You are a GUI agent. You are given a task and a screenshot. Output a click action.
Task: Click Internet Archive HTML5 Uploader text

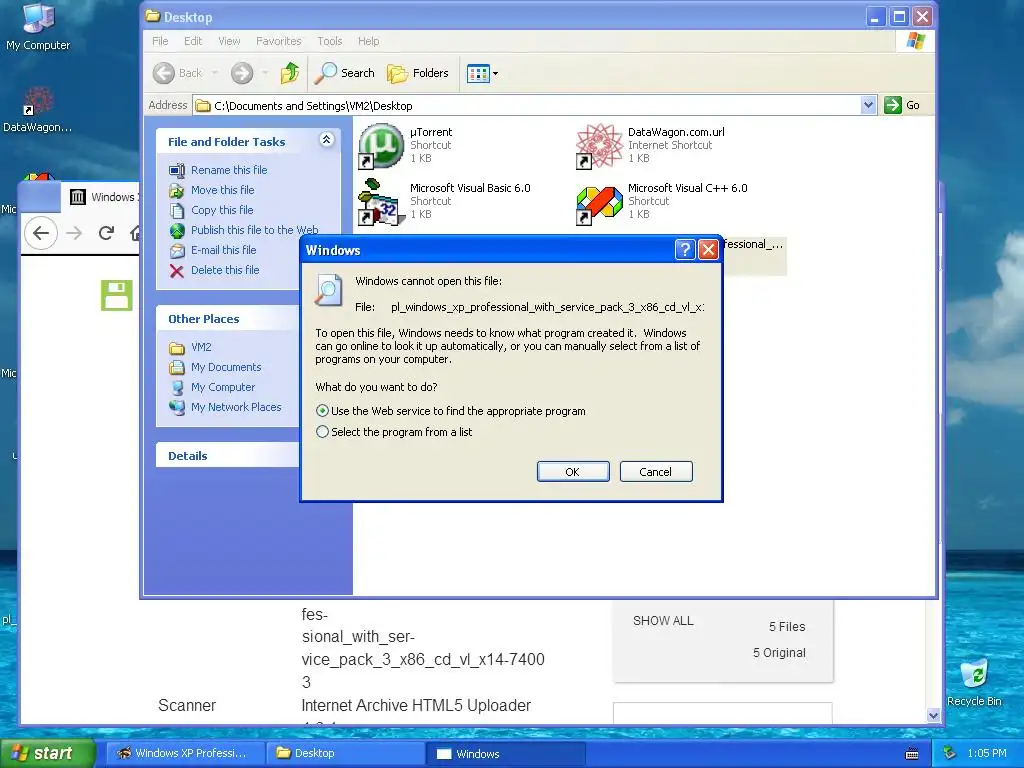point(416,706)
